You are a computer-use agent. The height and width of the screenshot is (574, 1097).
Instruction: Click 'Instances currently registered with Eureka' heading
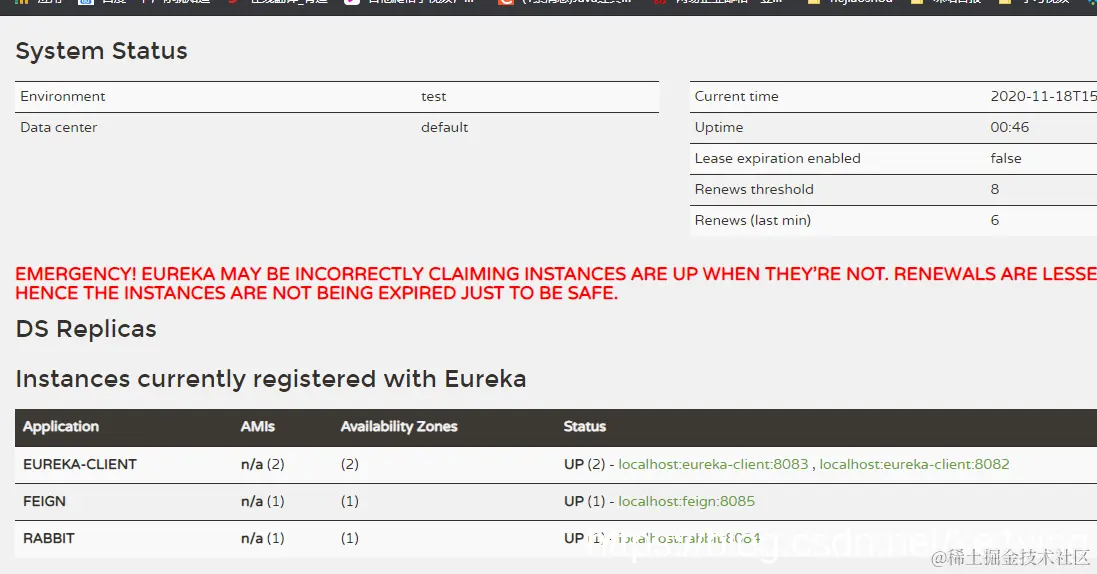tap(271, 379)
